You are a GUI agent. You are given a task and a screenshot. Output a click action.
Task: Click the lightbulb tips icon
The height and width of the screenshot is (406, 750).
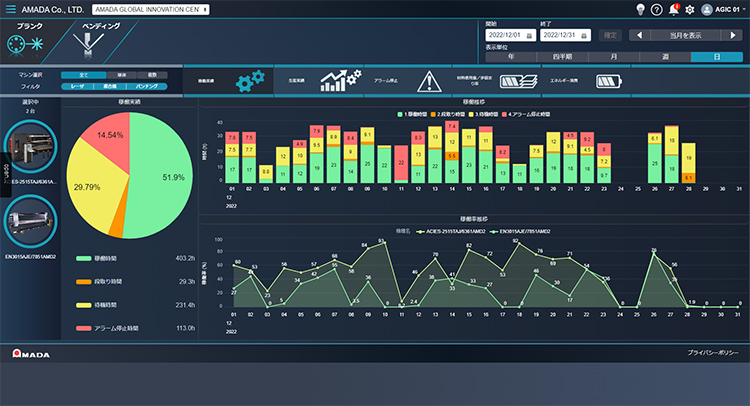pos(641,9)
